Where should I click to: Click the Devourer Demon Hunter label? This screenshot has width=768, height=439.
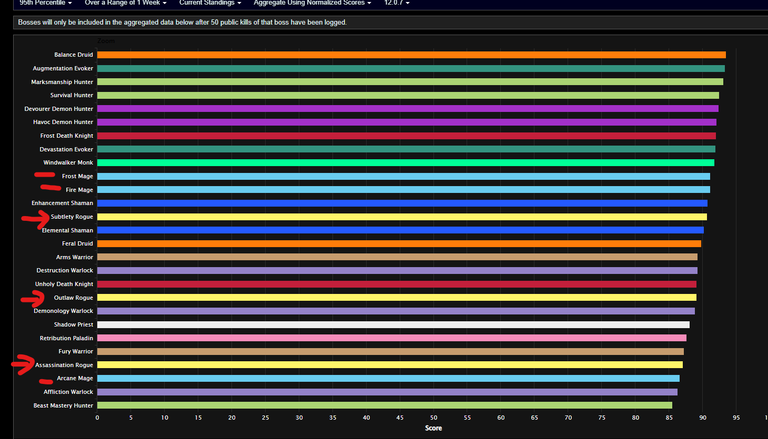[59, 109]
